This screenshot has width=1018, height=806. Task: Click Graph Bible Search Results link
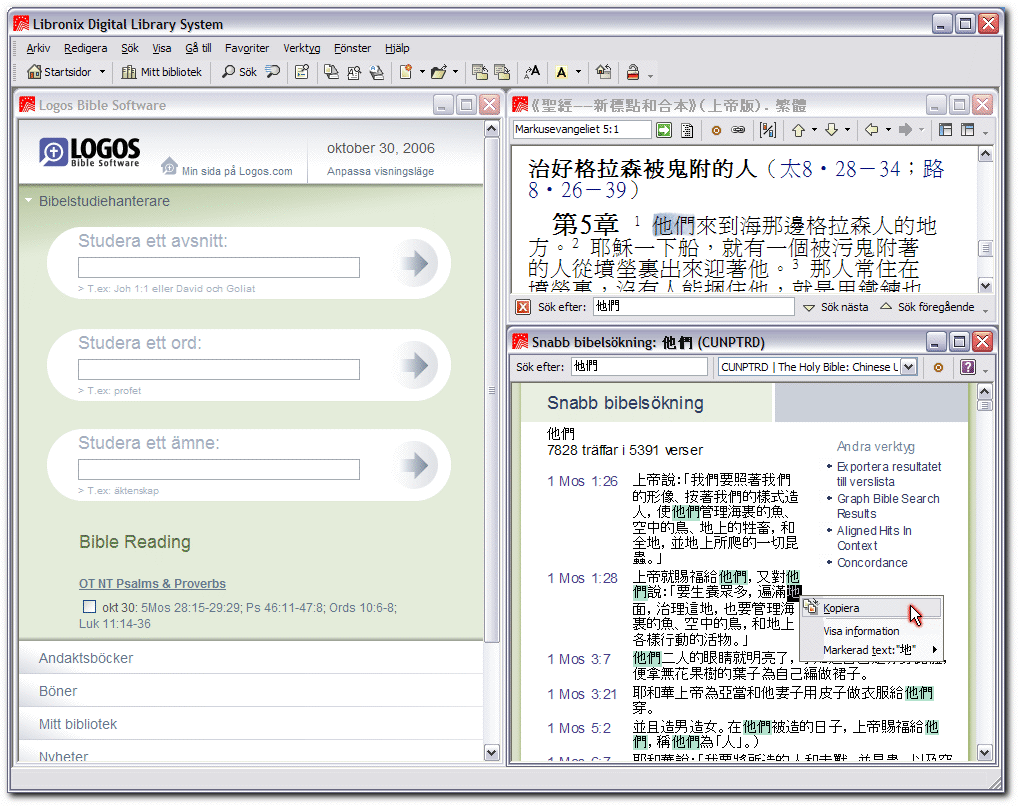(x=888, y=506)
